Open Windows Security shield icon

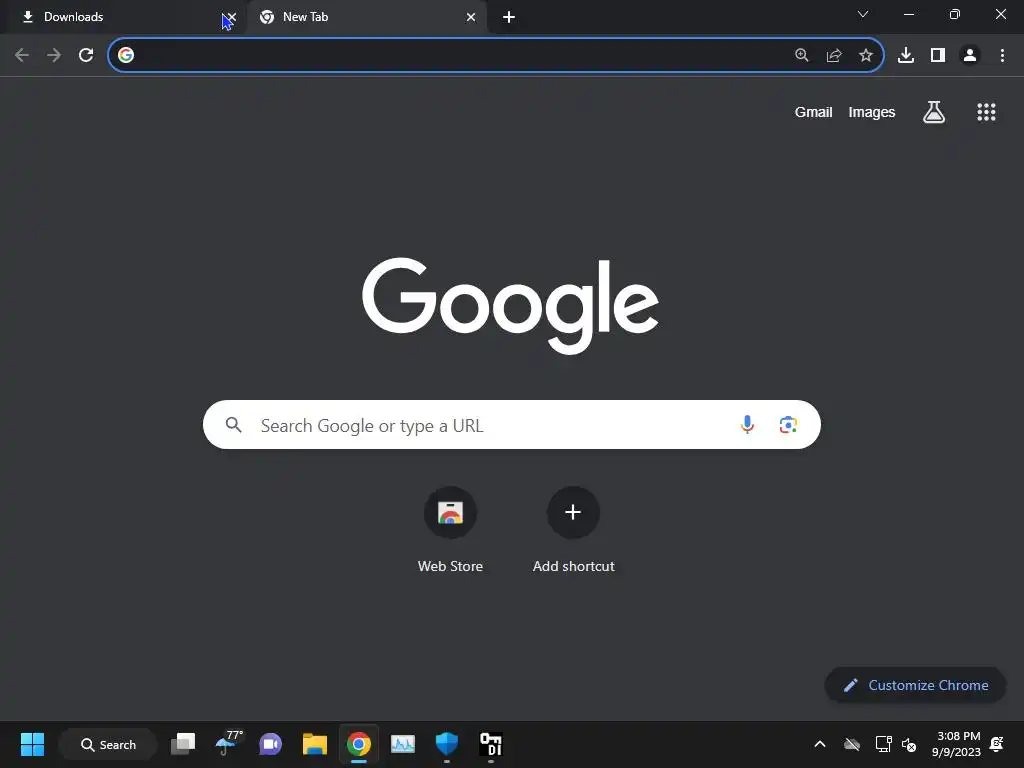[447, 744]
